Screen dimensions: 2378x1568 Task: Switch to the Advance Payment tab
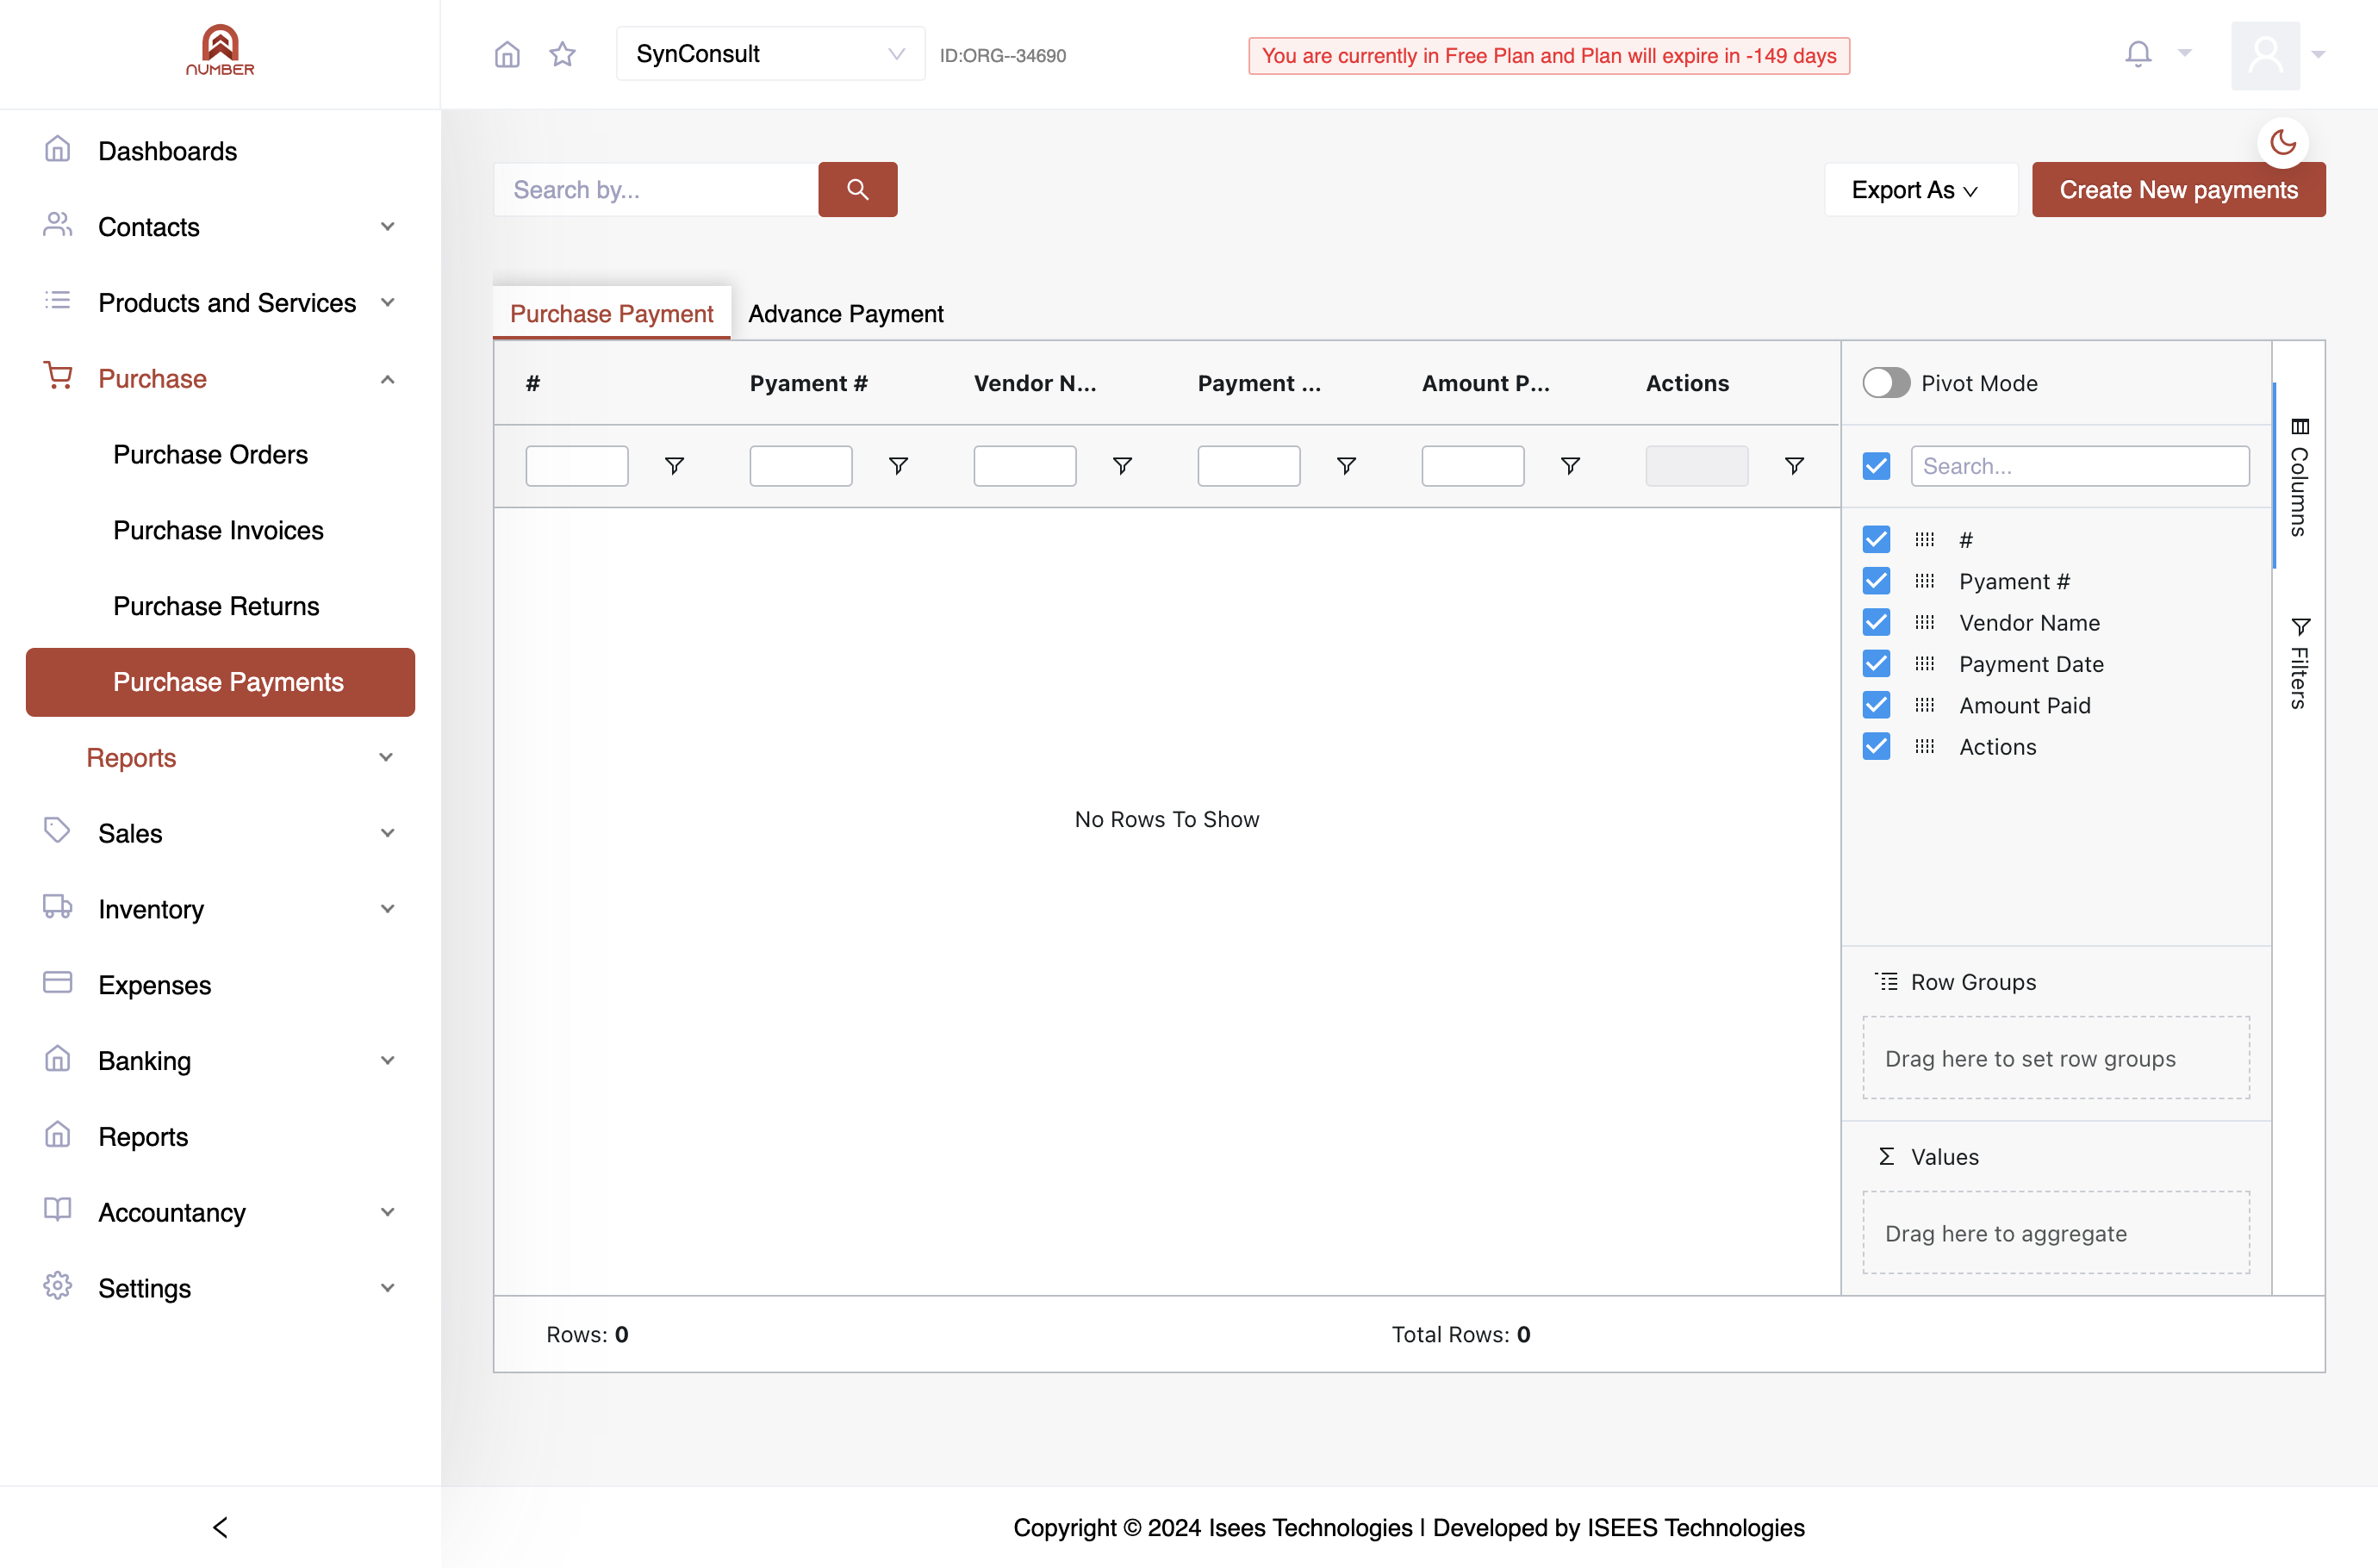845,314
